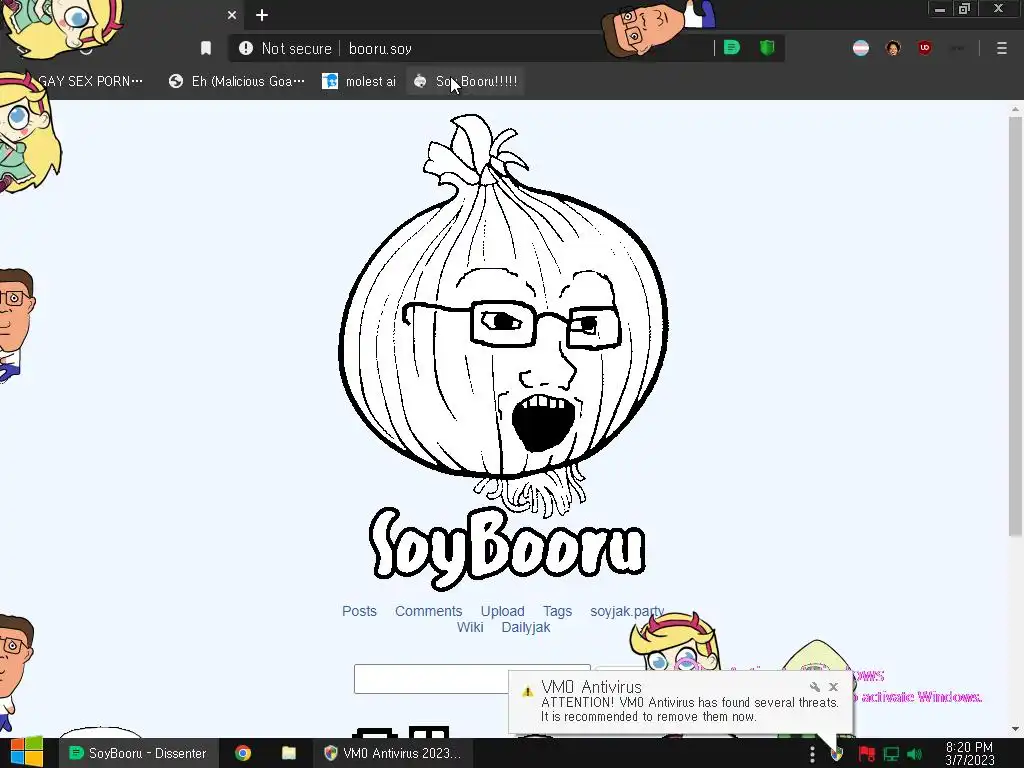The width and height of the screenshot is (1024, 768).
Task: Click the green shield icon in the address bar
Action: [x=767, y=48]
